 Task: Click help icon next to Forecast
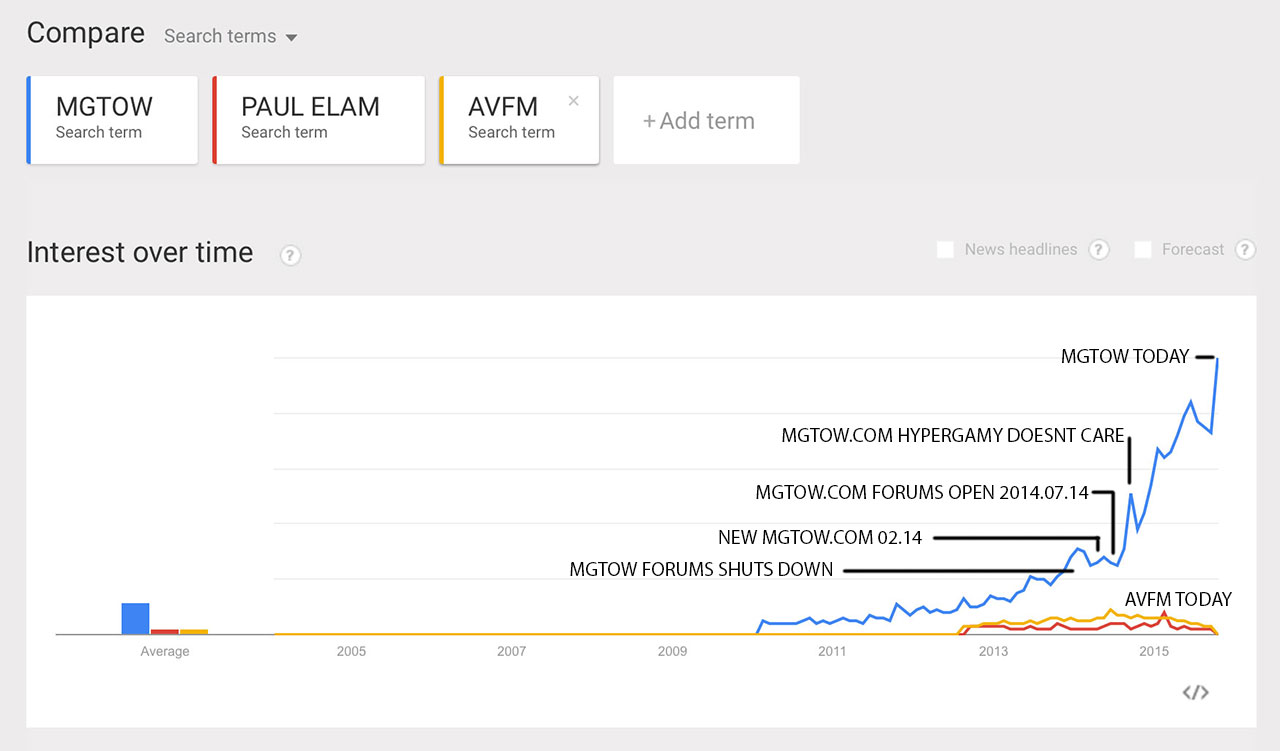(1245, 250)
